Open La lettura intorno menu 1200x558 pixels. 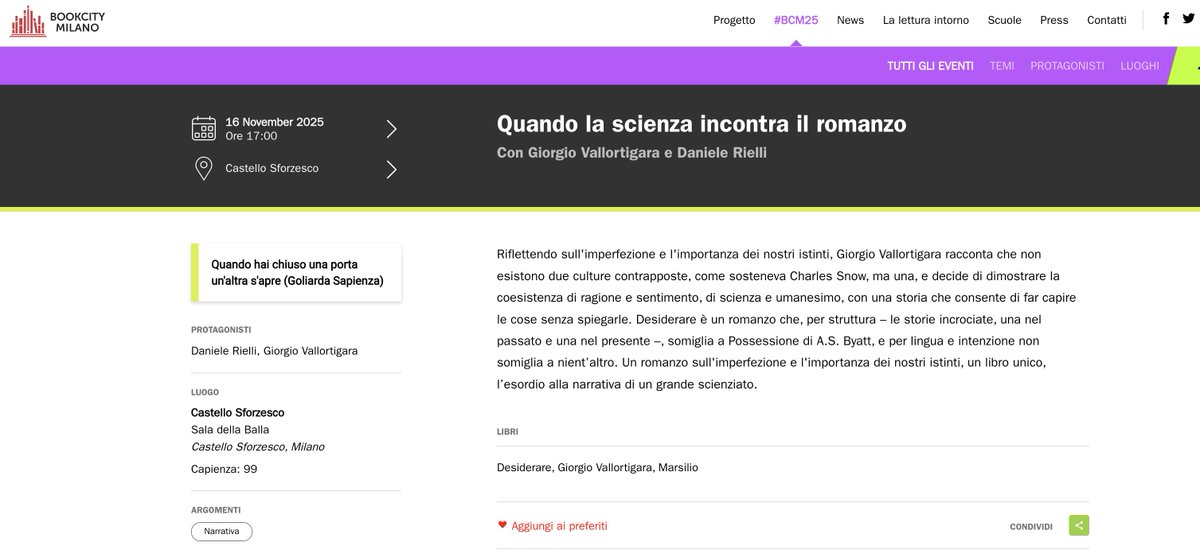(x=925, y=20)
